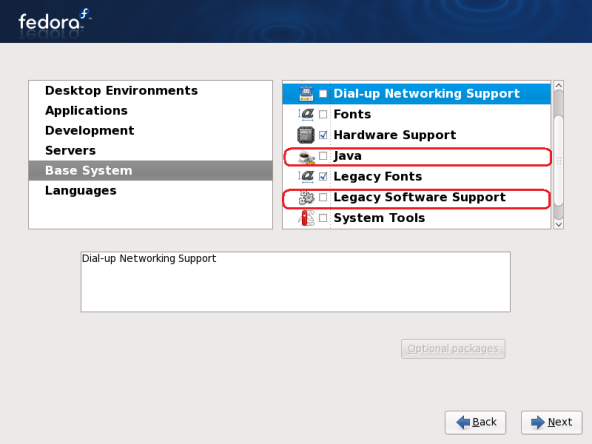
Task: Click the package list scroll up arrow
Action: click(x=558, y=86)
